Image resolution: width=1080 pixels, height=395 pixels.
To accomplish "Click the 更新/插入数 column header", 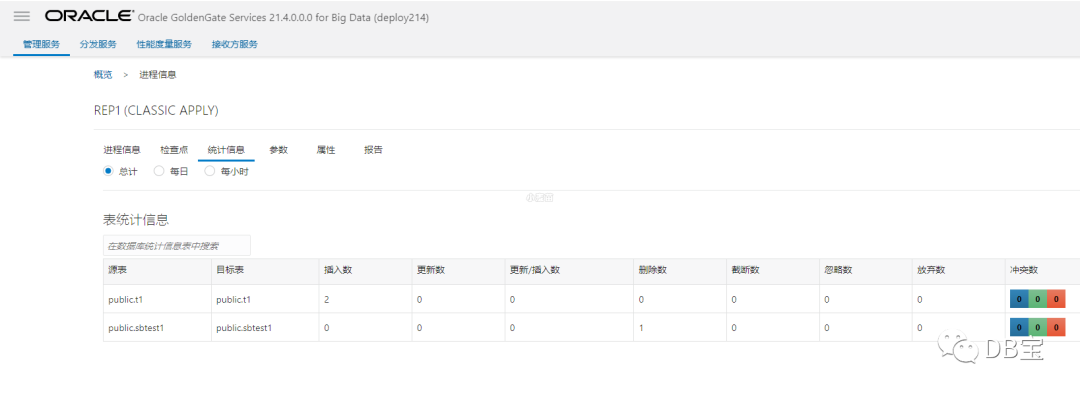I will pyautogui.click(x=569, y=270).
